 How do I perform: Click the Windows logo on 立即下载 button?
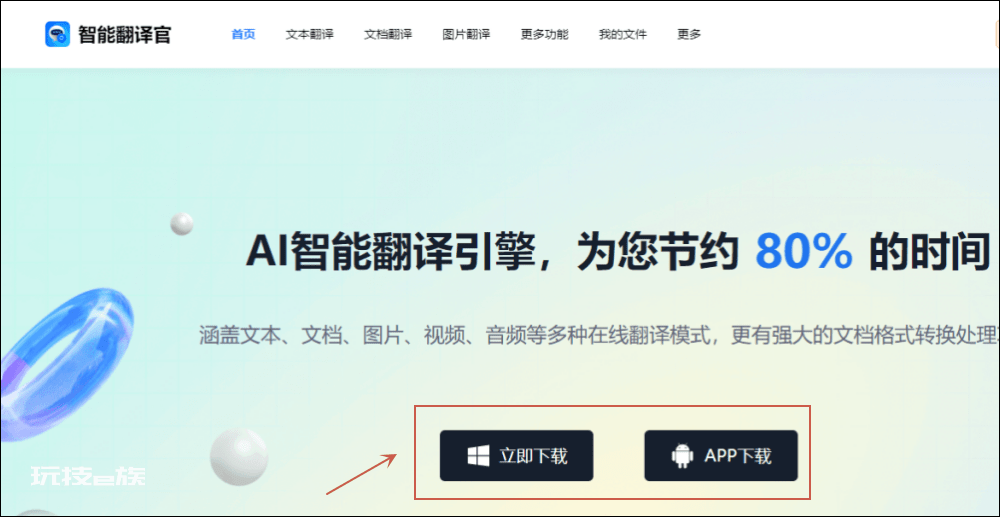(478, 456)
